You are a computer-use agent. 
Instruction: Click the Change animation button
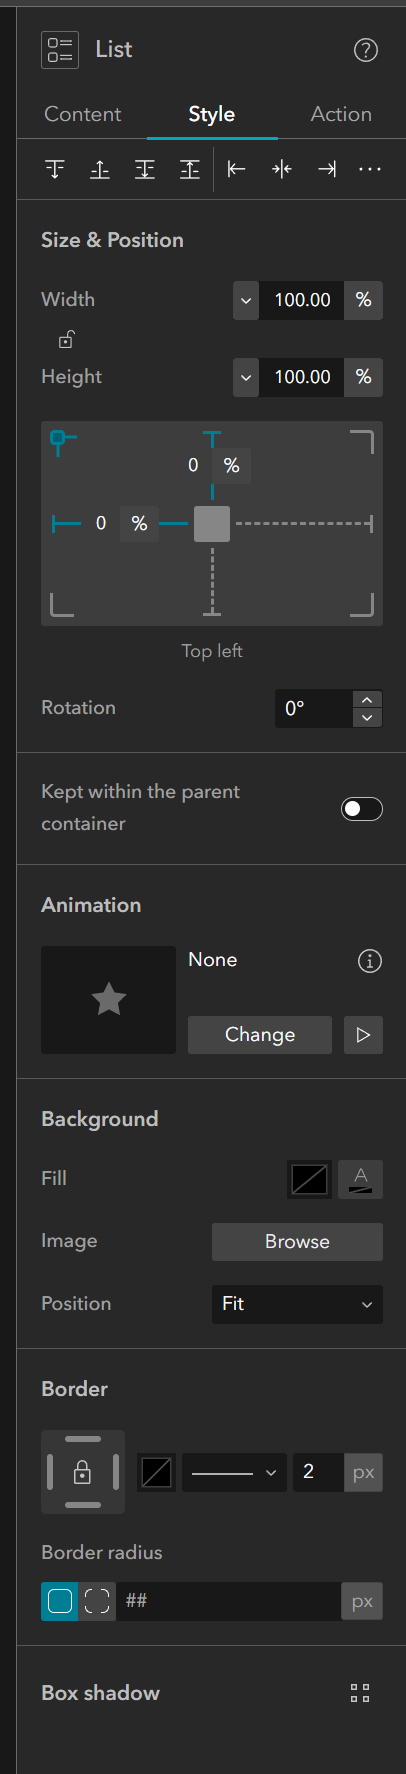(260, 1035)
